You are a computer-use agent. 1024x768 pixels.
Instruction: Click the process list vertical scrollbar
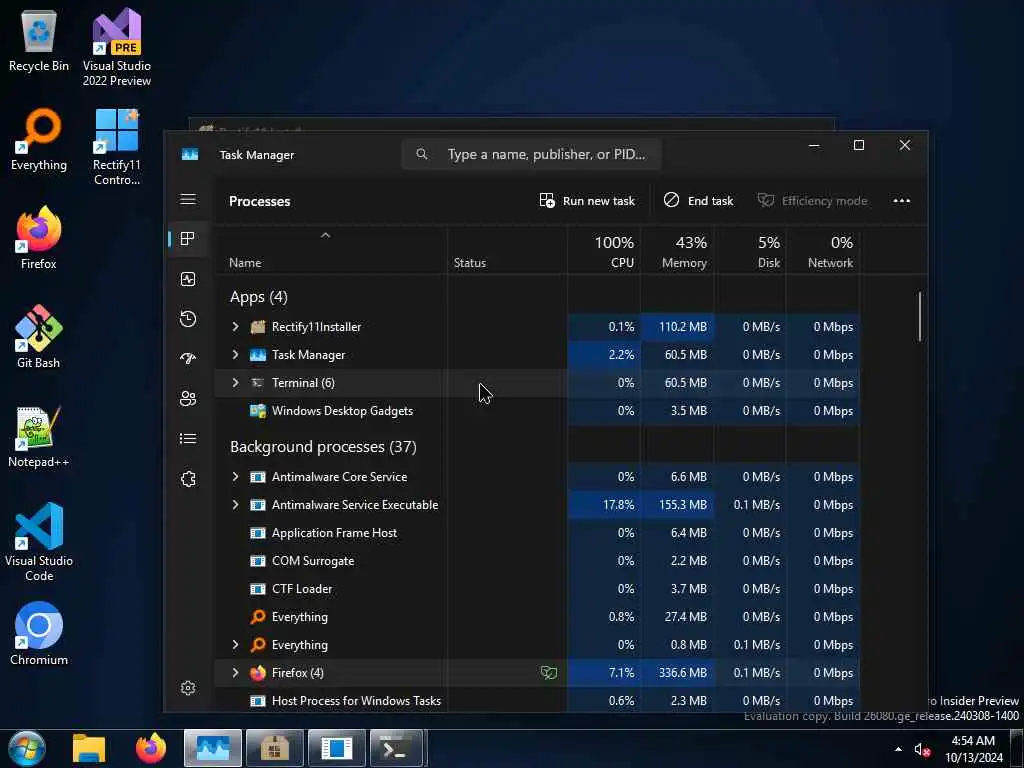920,317
